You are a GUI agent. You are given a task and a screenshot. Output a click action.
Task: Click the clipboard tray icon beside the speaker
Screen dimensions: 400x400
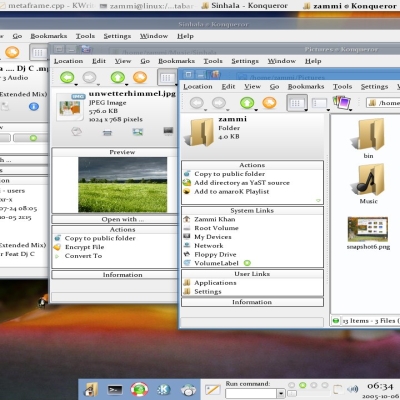coord(338,389)
